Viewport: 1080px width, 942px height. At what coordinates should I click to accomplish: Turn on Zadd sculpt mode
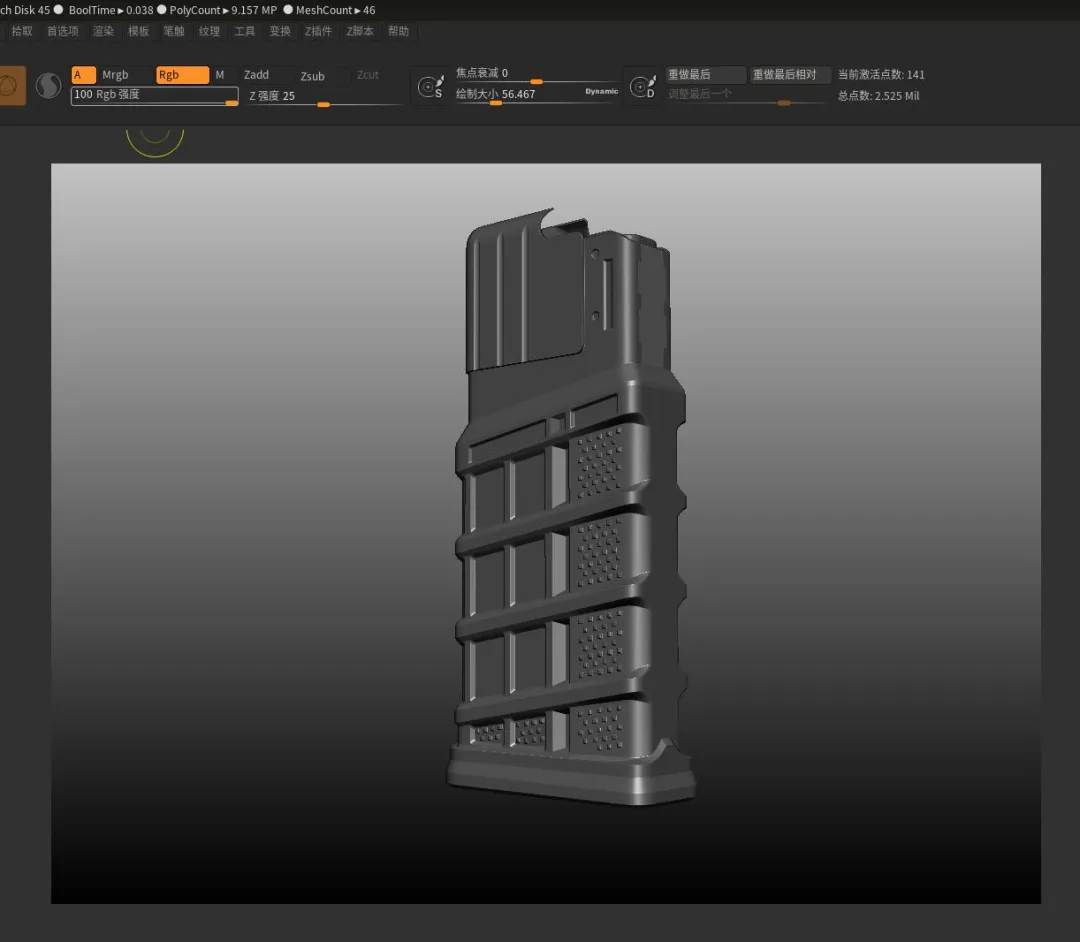point(257,75)
